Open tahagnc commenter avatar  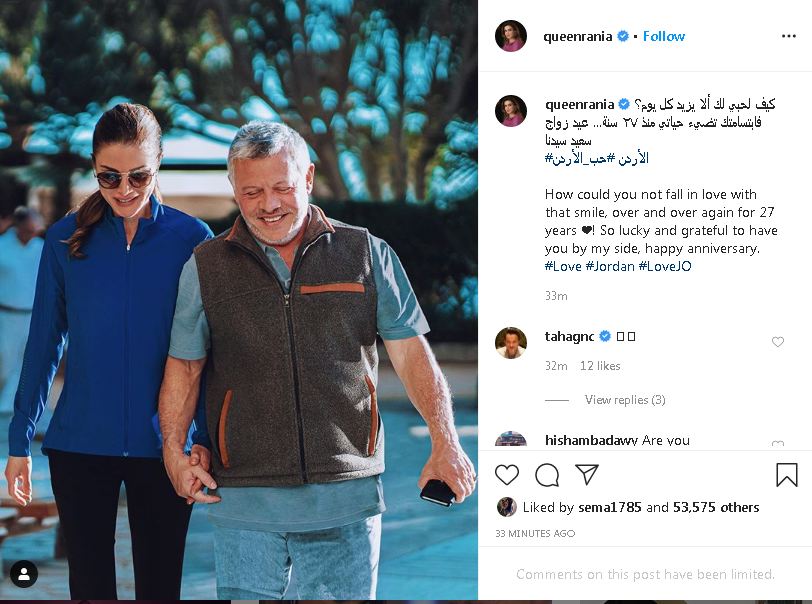(511, 342)
